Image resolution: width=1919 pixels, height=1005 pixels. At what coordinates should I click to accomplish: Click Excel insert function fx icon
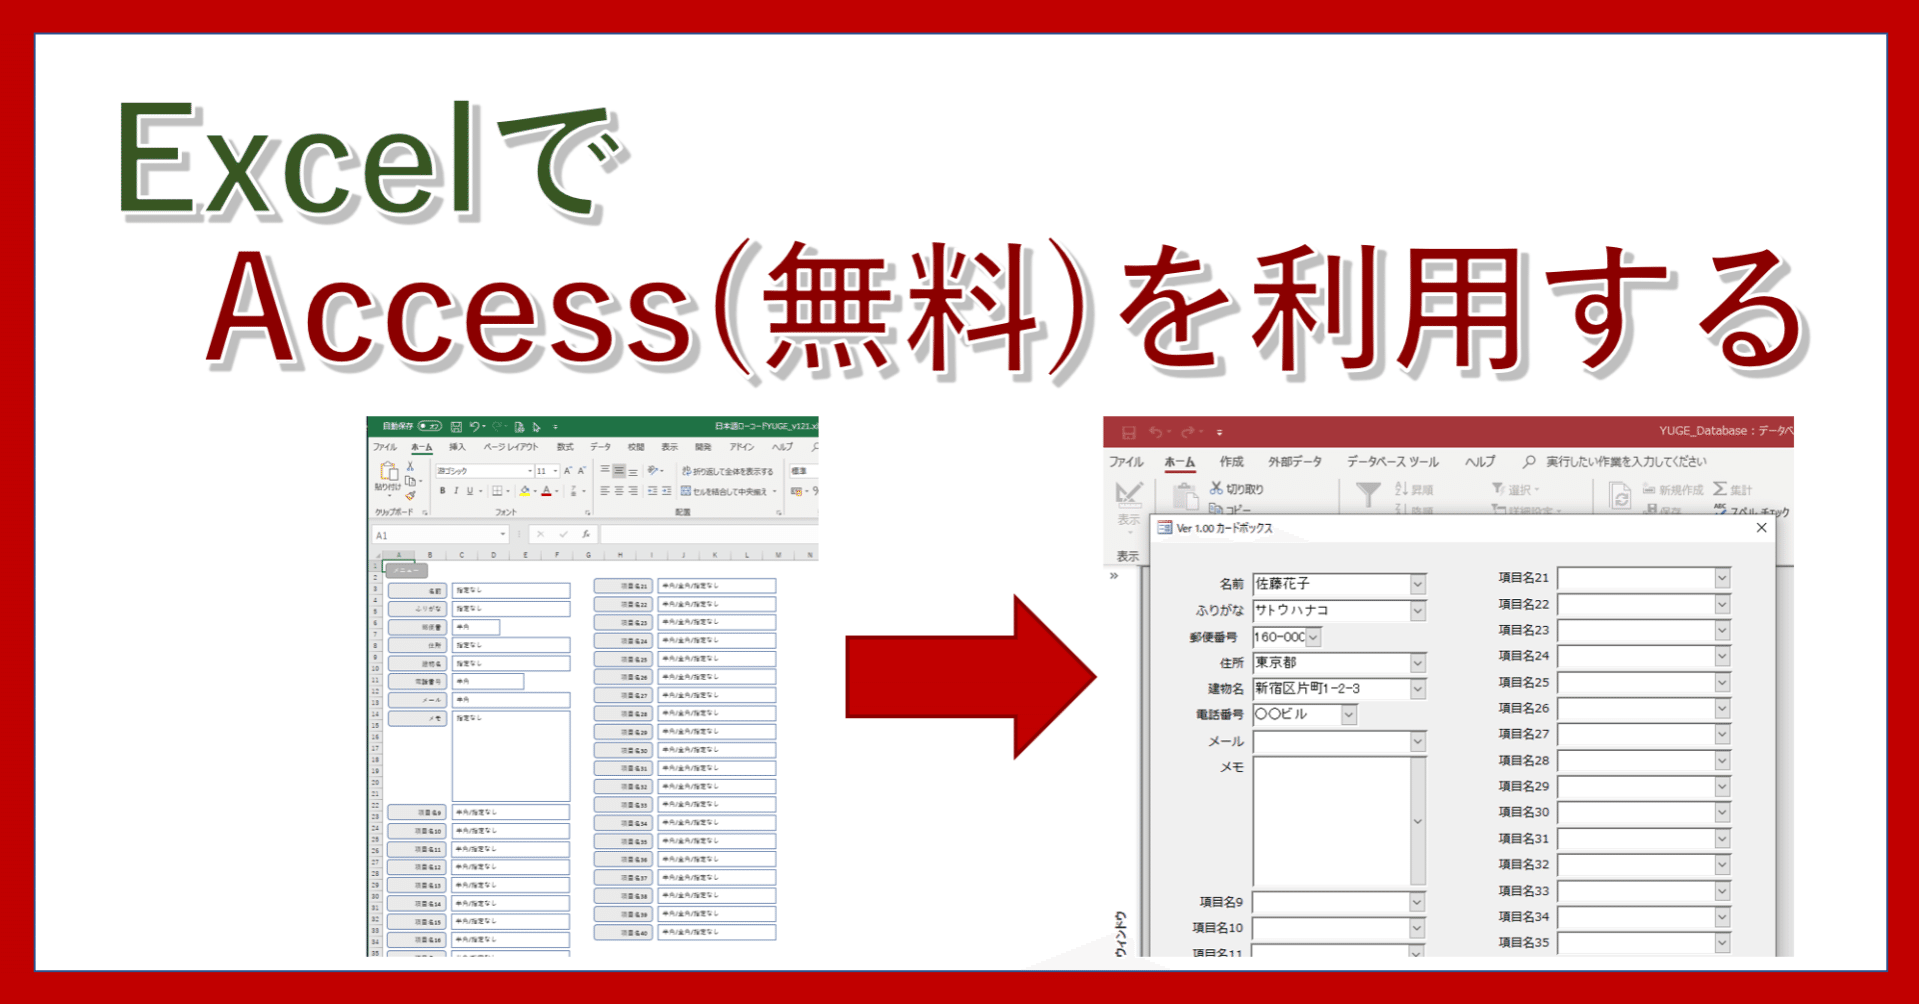pos(586,534)
